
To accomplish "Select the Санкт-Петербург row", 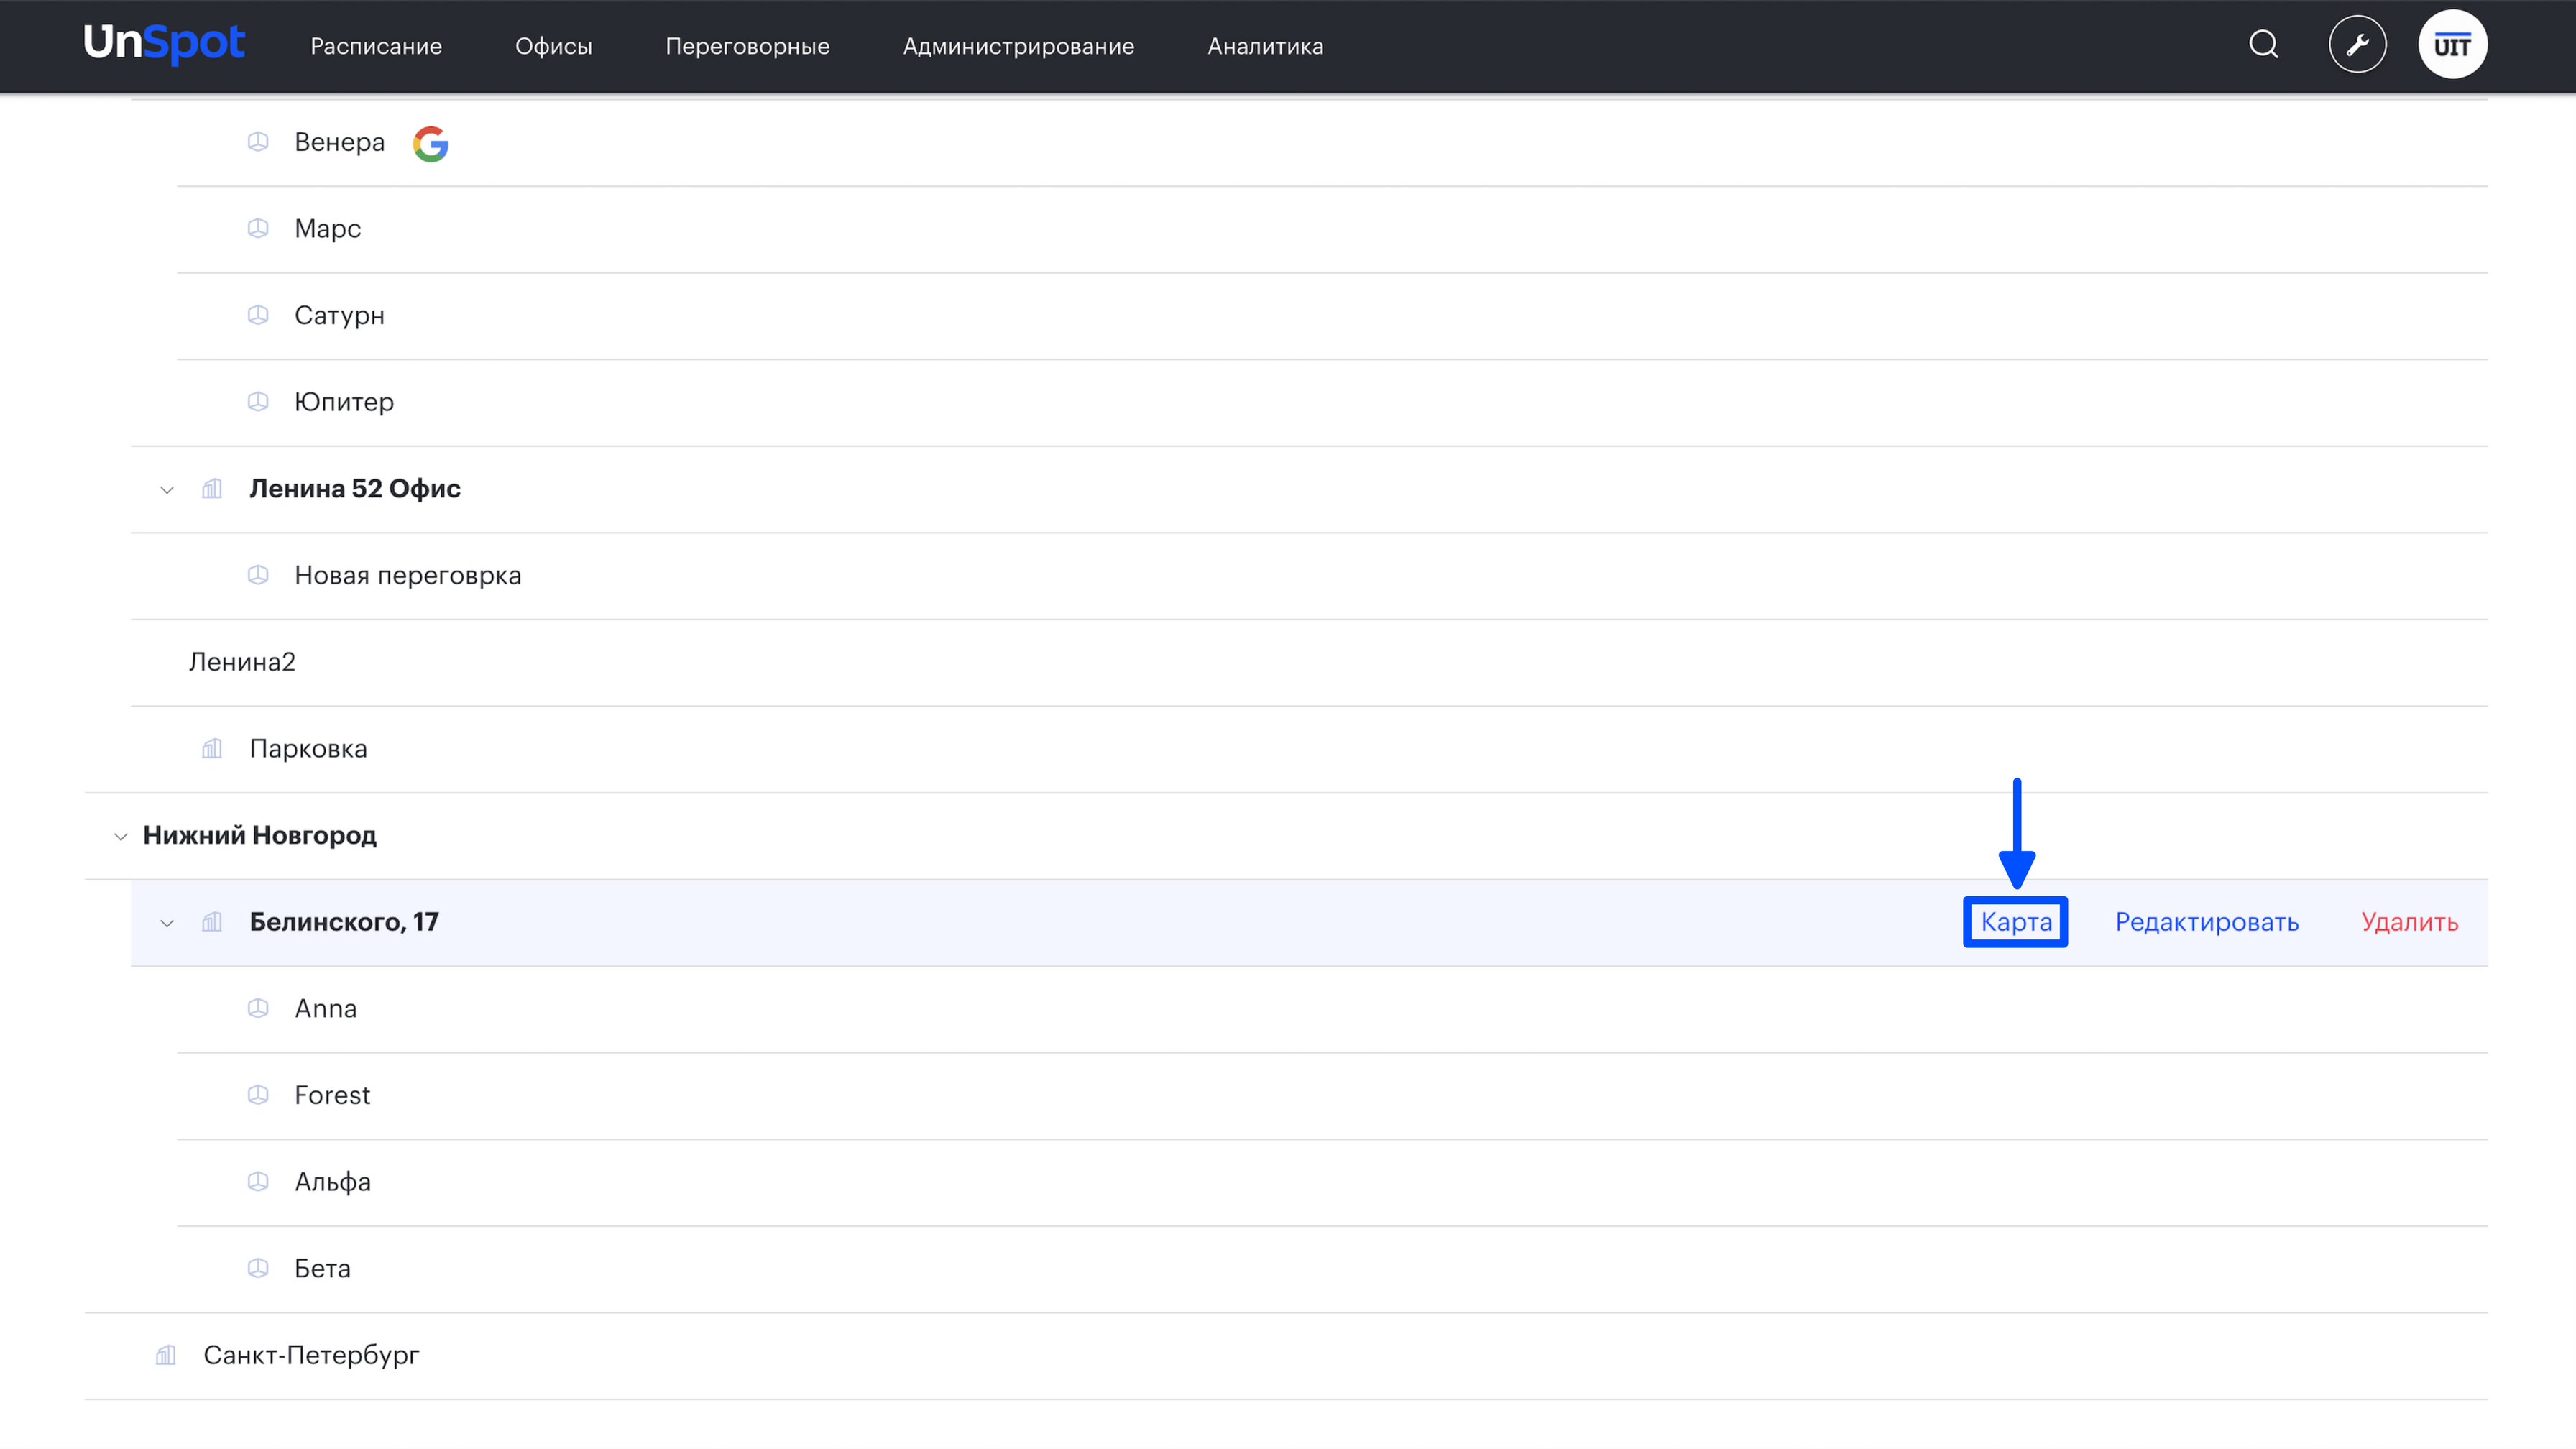I will (1286, 1356).
